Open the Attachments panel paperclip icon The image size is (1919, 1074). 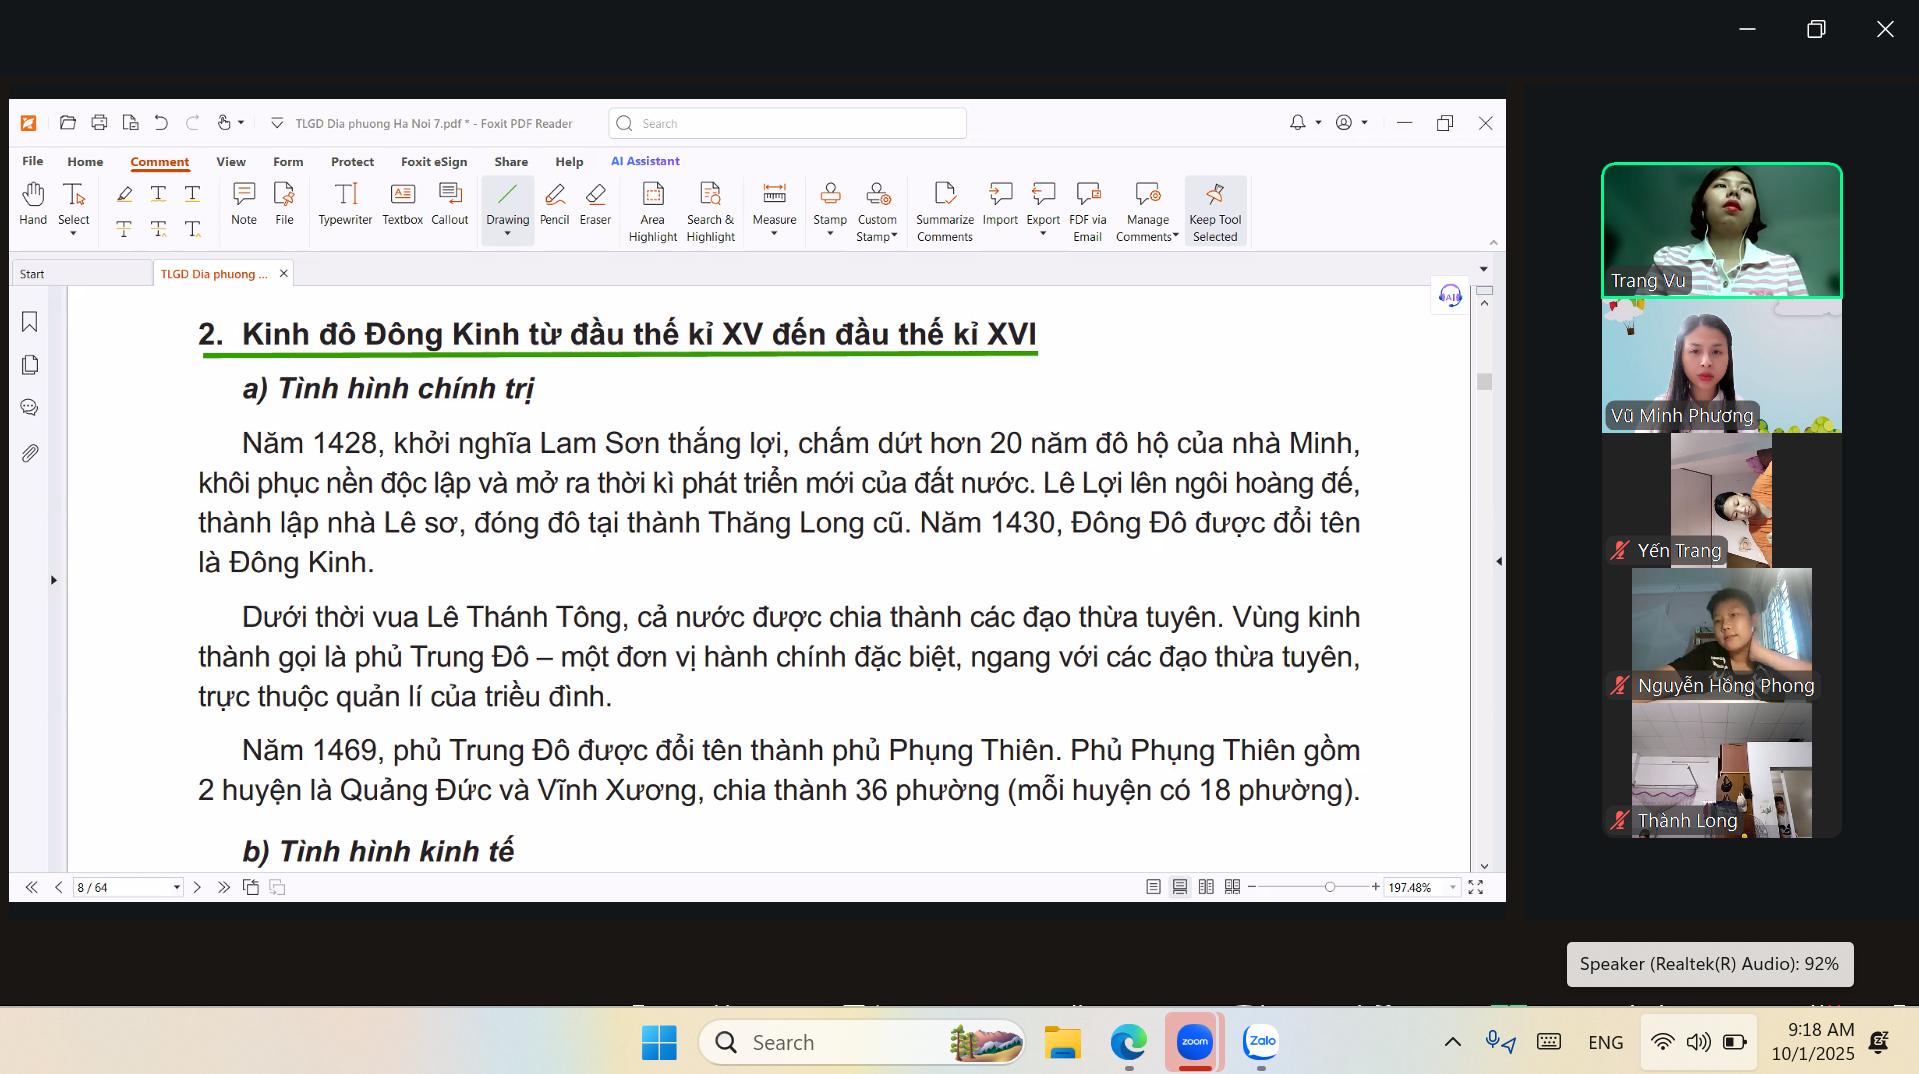(x=30, y=453)
